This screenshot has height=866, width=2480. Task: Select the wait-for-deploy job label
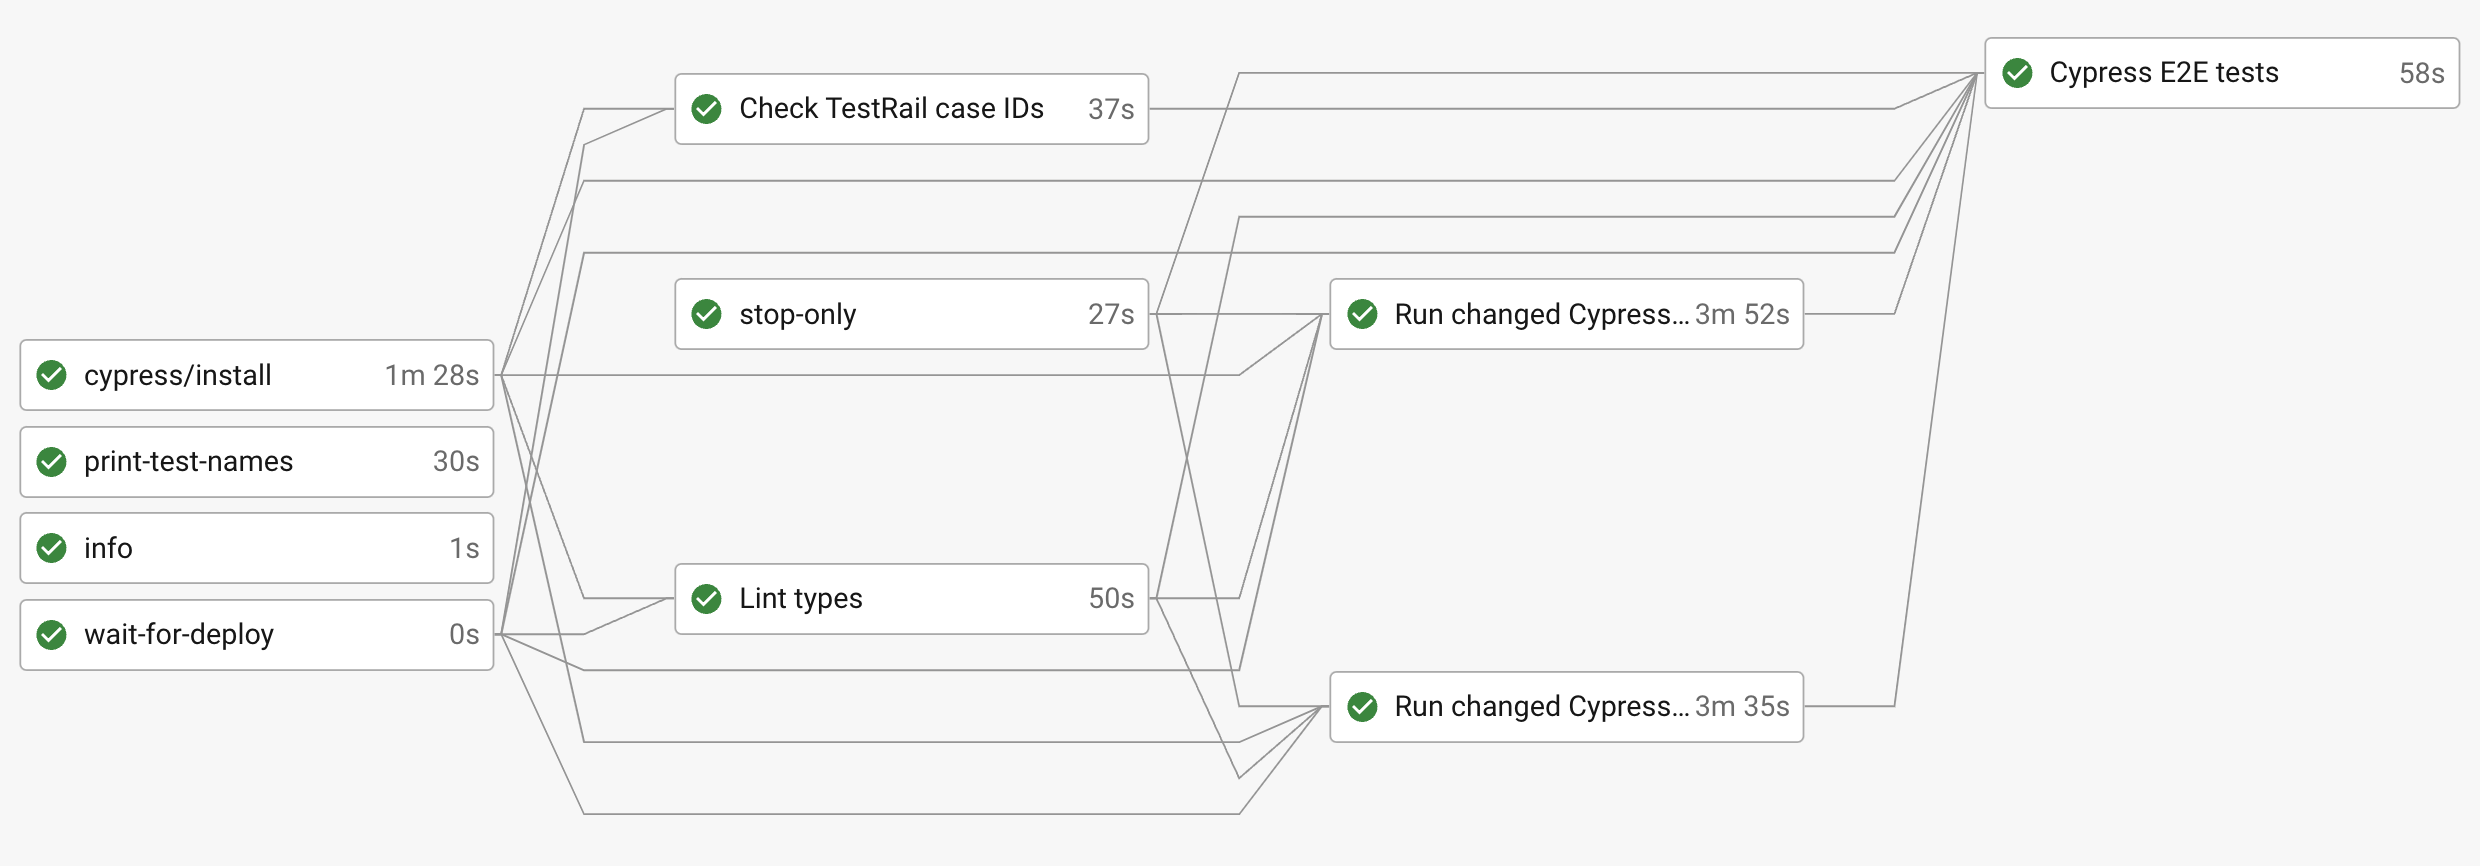178,635
